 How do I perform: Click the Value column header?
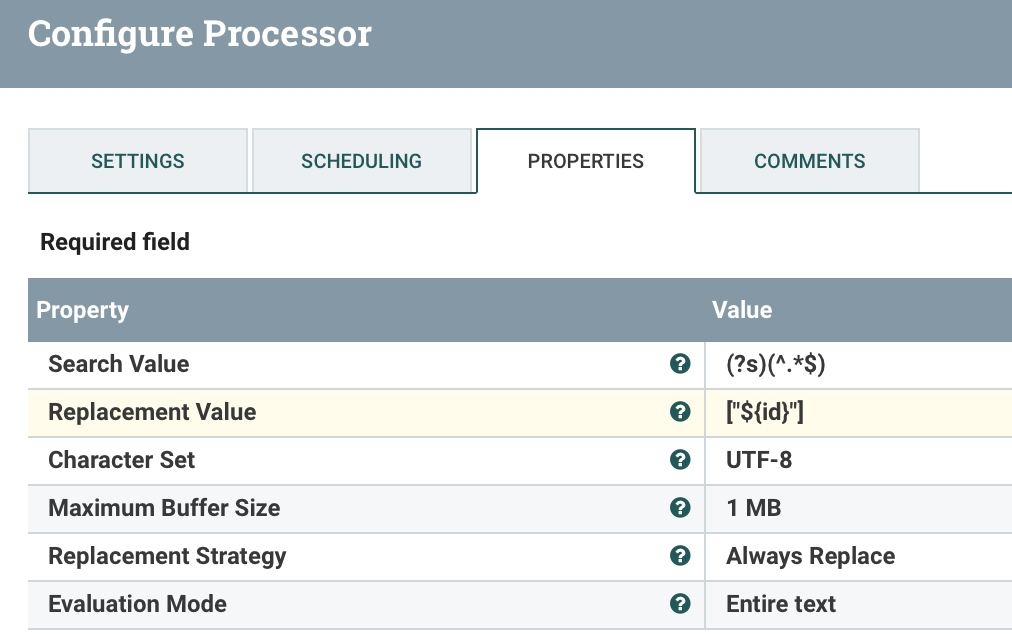click(741, 310)
